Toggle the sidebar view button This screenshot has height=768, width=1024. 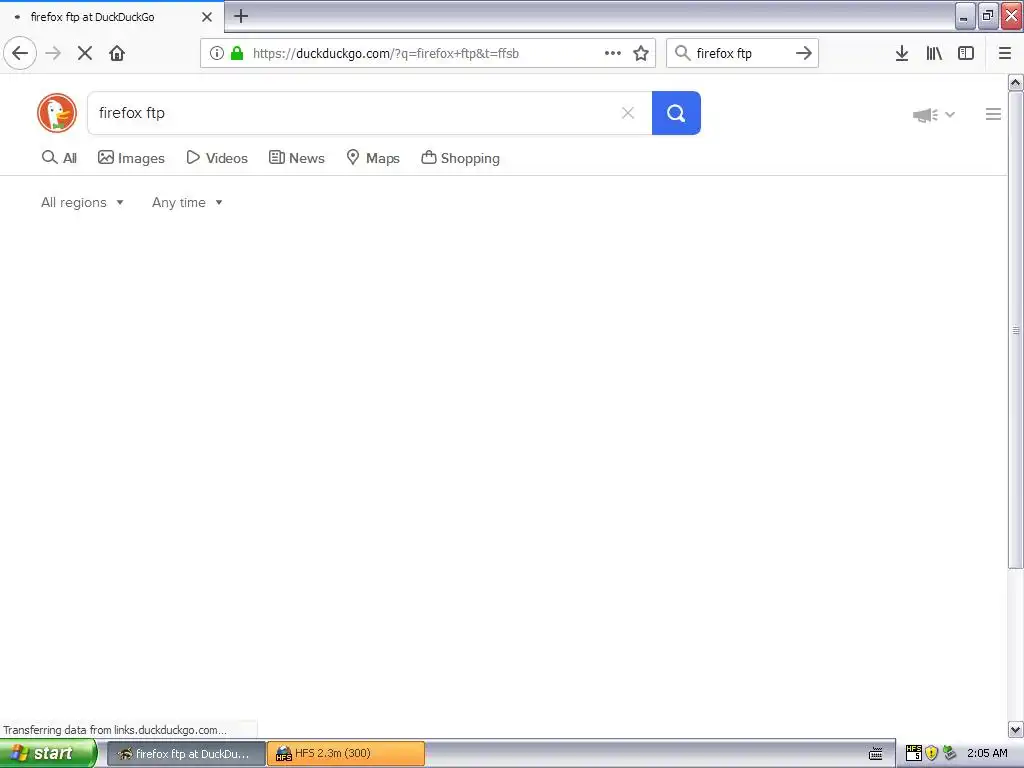[966, 53]
